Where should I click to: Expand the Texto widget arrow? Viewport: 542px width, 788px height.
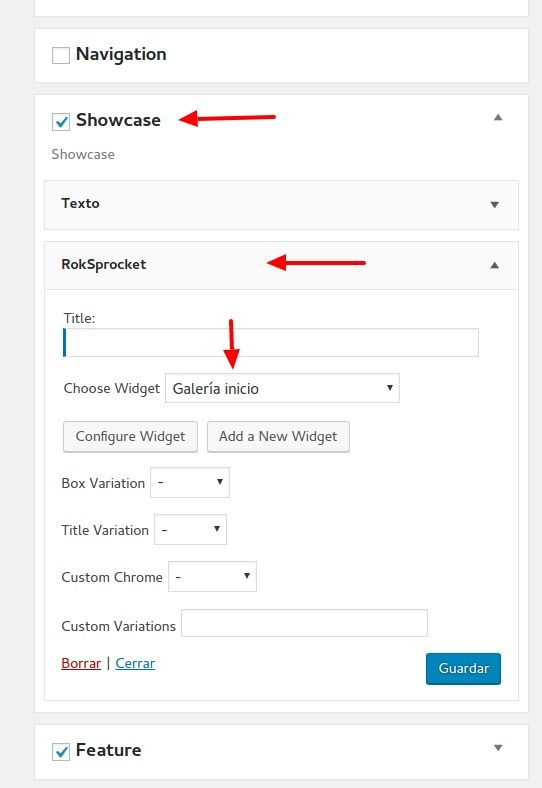pyautogui.click(x=495, y=205)
